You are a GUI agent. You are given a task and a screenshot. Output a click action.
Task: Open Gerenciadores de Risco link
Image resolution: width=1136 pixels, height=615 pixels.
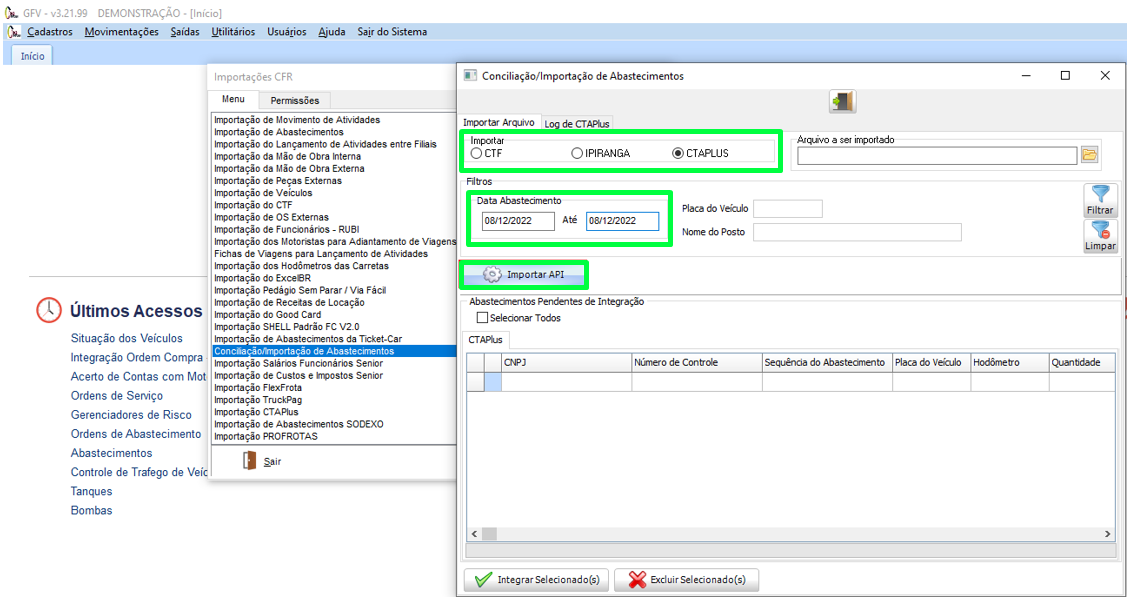pyautogui.click(x=131, y=414)
